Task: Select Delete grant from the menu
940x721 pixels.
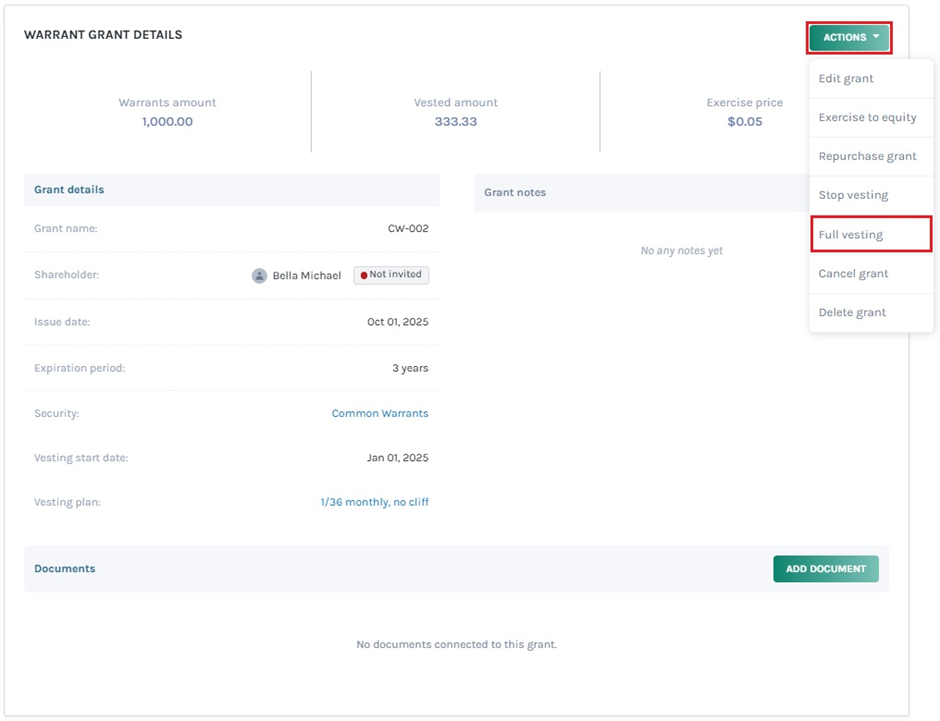Action: pos(852,313)
